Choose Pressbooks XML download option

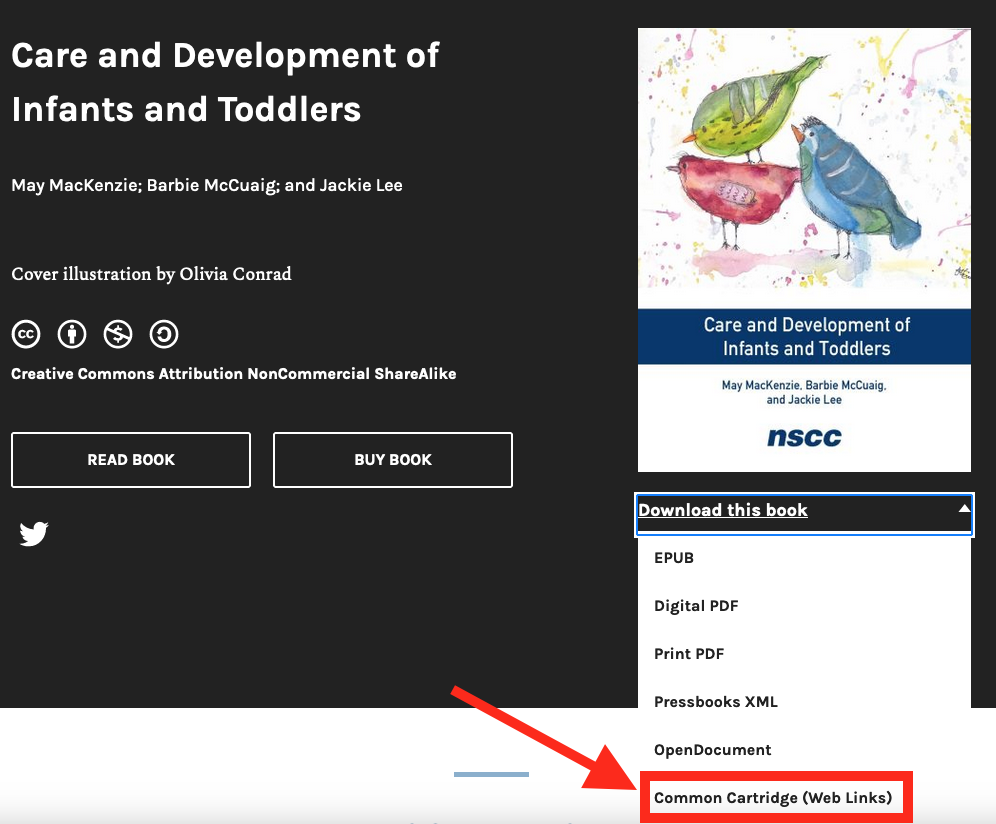click(x=716, y=702)
